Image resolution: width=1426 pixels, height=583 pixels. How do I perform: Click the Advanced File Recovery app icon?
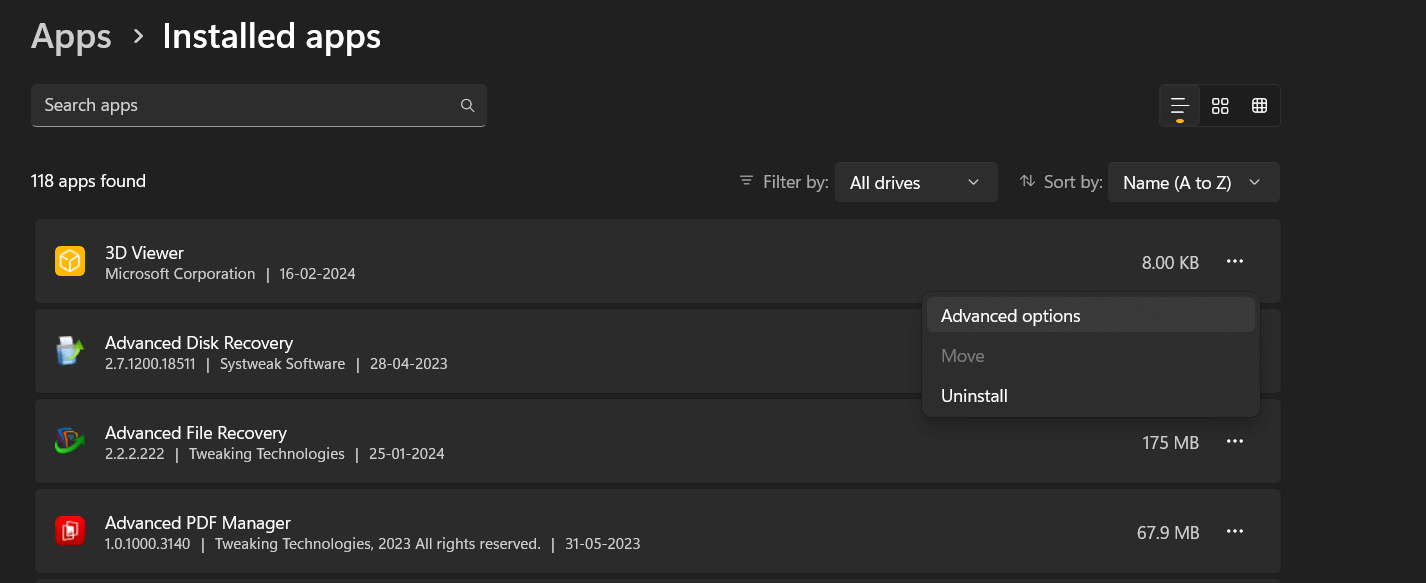(69, 440)
